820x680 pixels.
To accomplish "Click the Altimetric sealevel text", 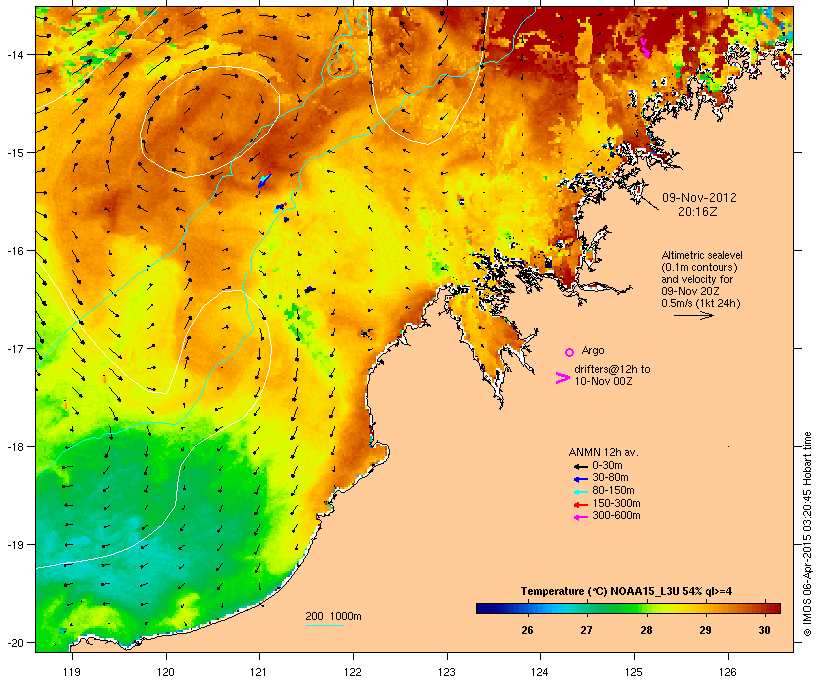I will (x=702, y=255).
